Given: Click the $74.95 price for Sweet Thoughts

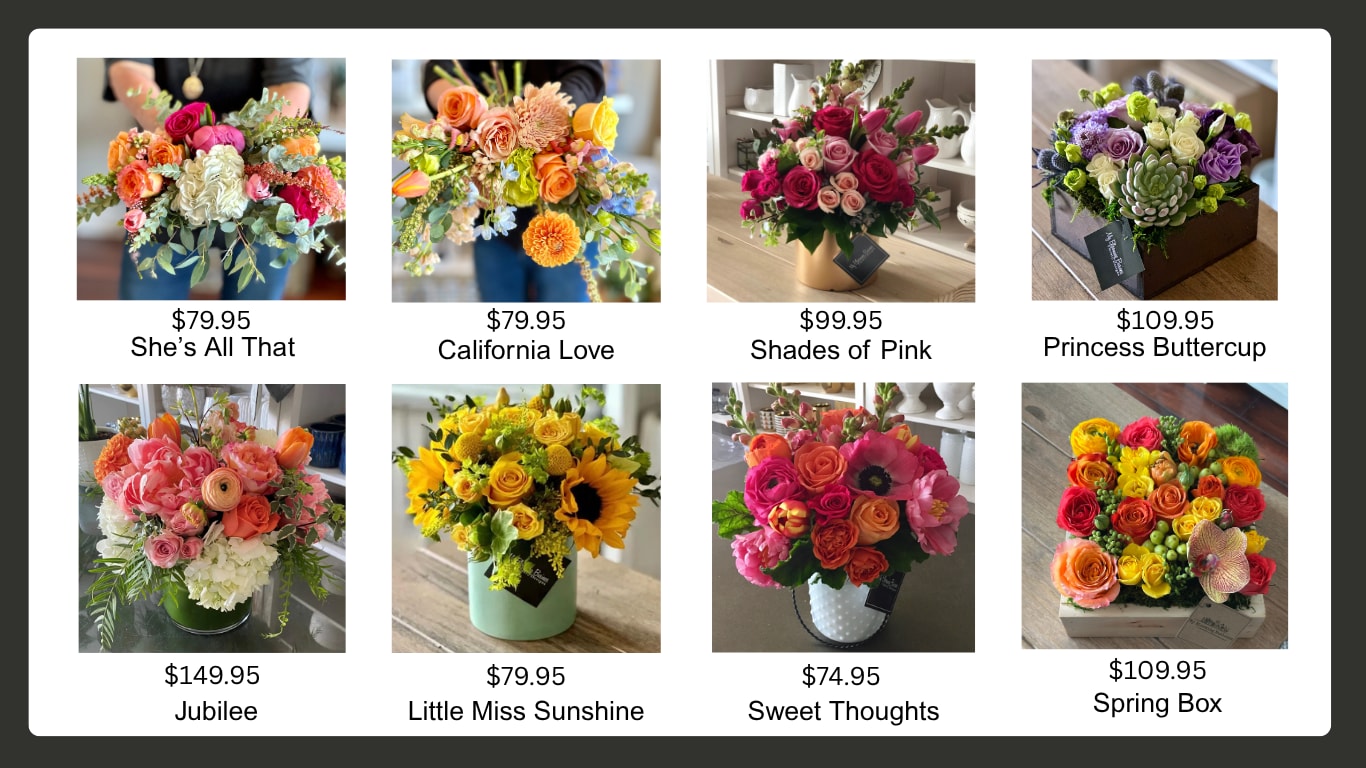Looking at the screenshot, I should [x=843, y=677].
